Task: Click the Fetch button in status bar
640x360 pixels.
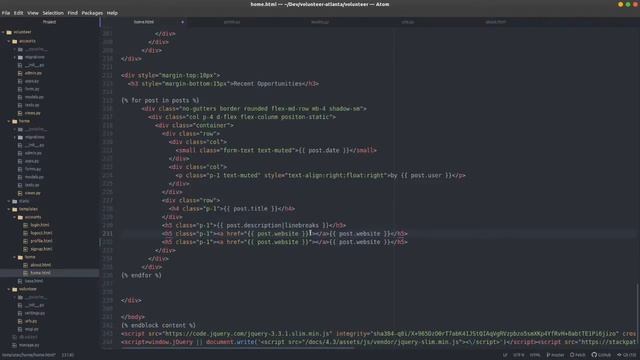Action: click(x=578, y=356)
